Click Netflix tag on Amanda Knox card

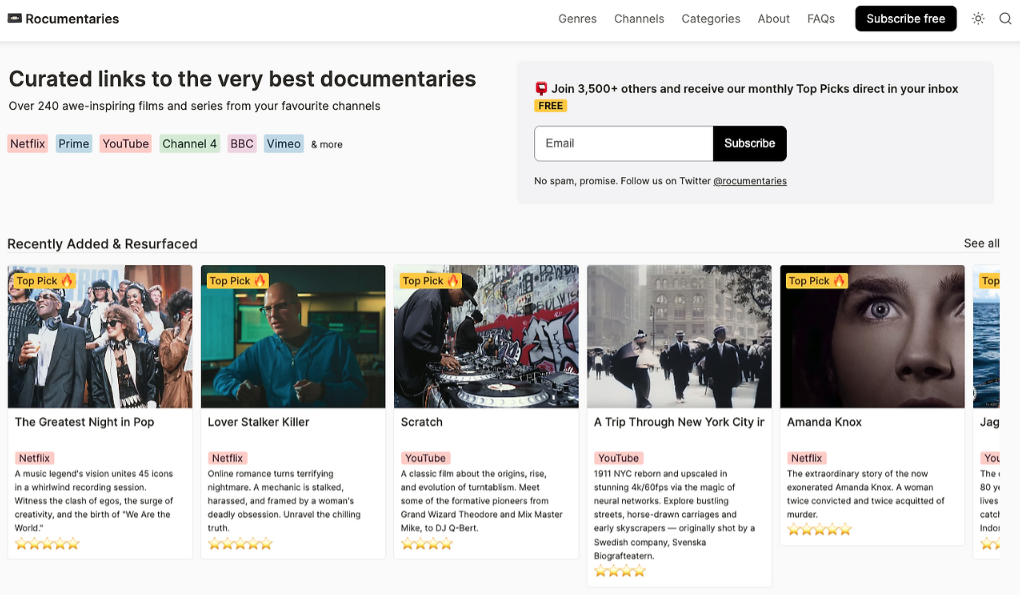coord(807,458)
